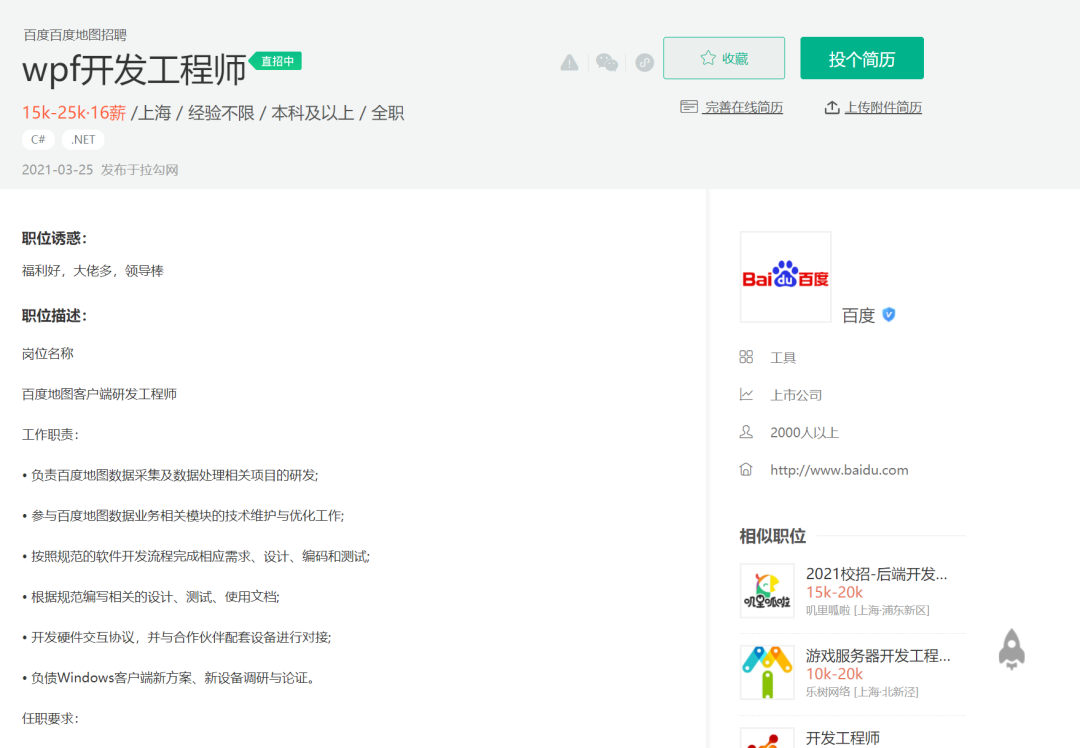Screen dimensions: 1080x748
Task: Click the 任职要求 label
Action: tap(50, 718)
